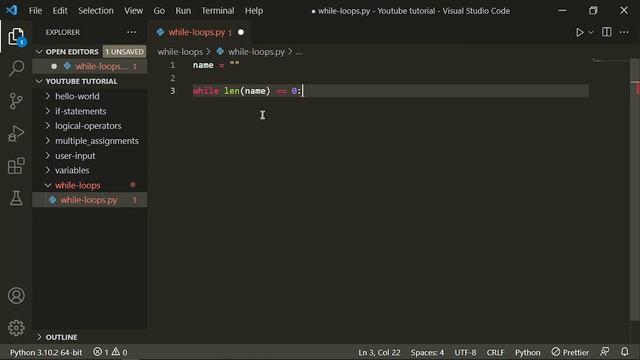Open Run and Debug view icon
This screenshot has width=640, height=360.
[x=16, y=133]
